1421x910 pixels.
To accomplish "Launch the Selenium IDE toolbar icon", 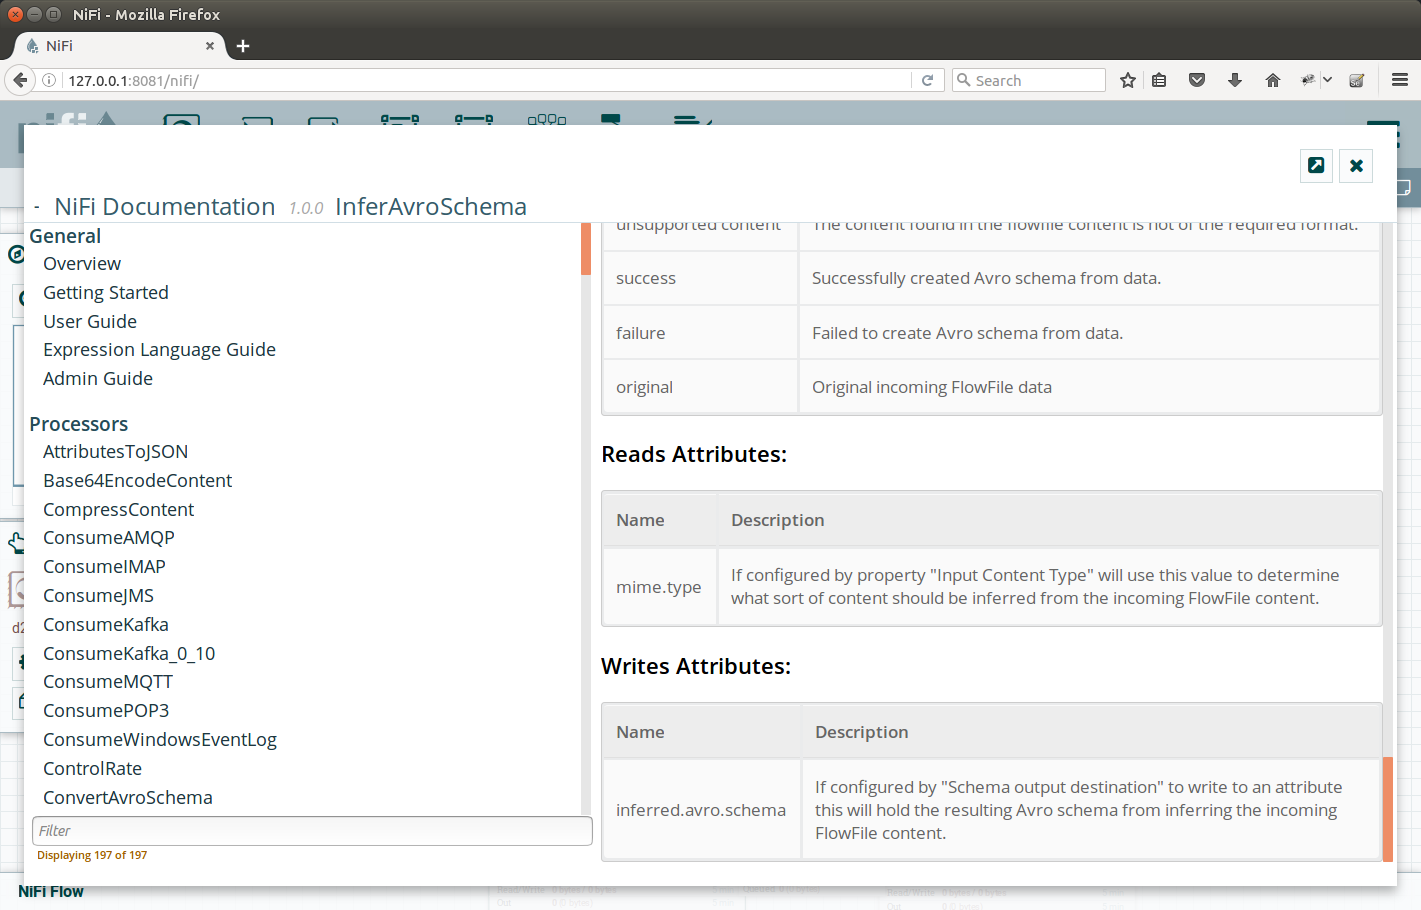I will click(1357, 80).
